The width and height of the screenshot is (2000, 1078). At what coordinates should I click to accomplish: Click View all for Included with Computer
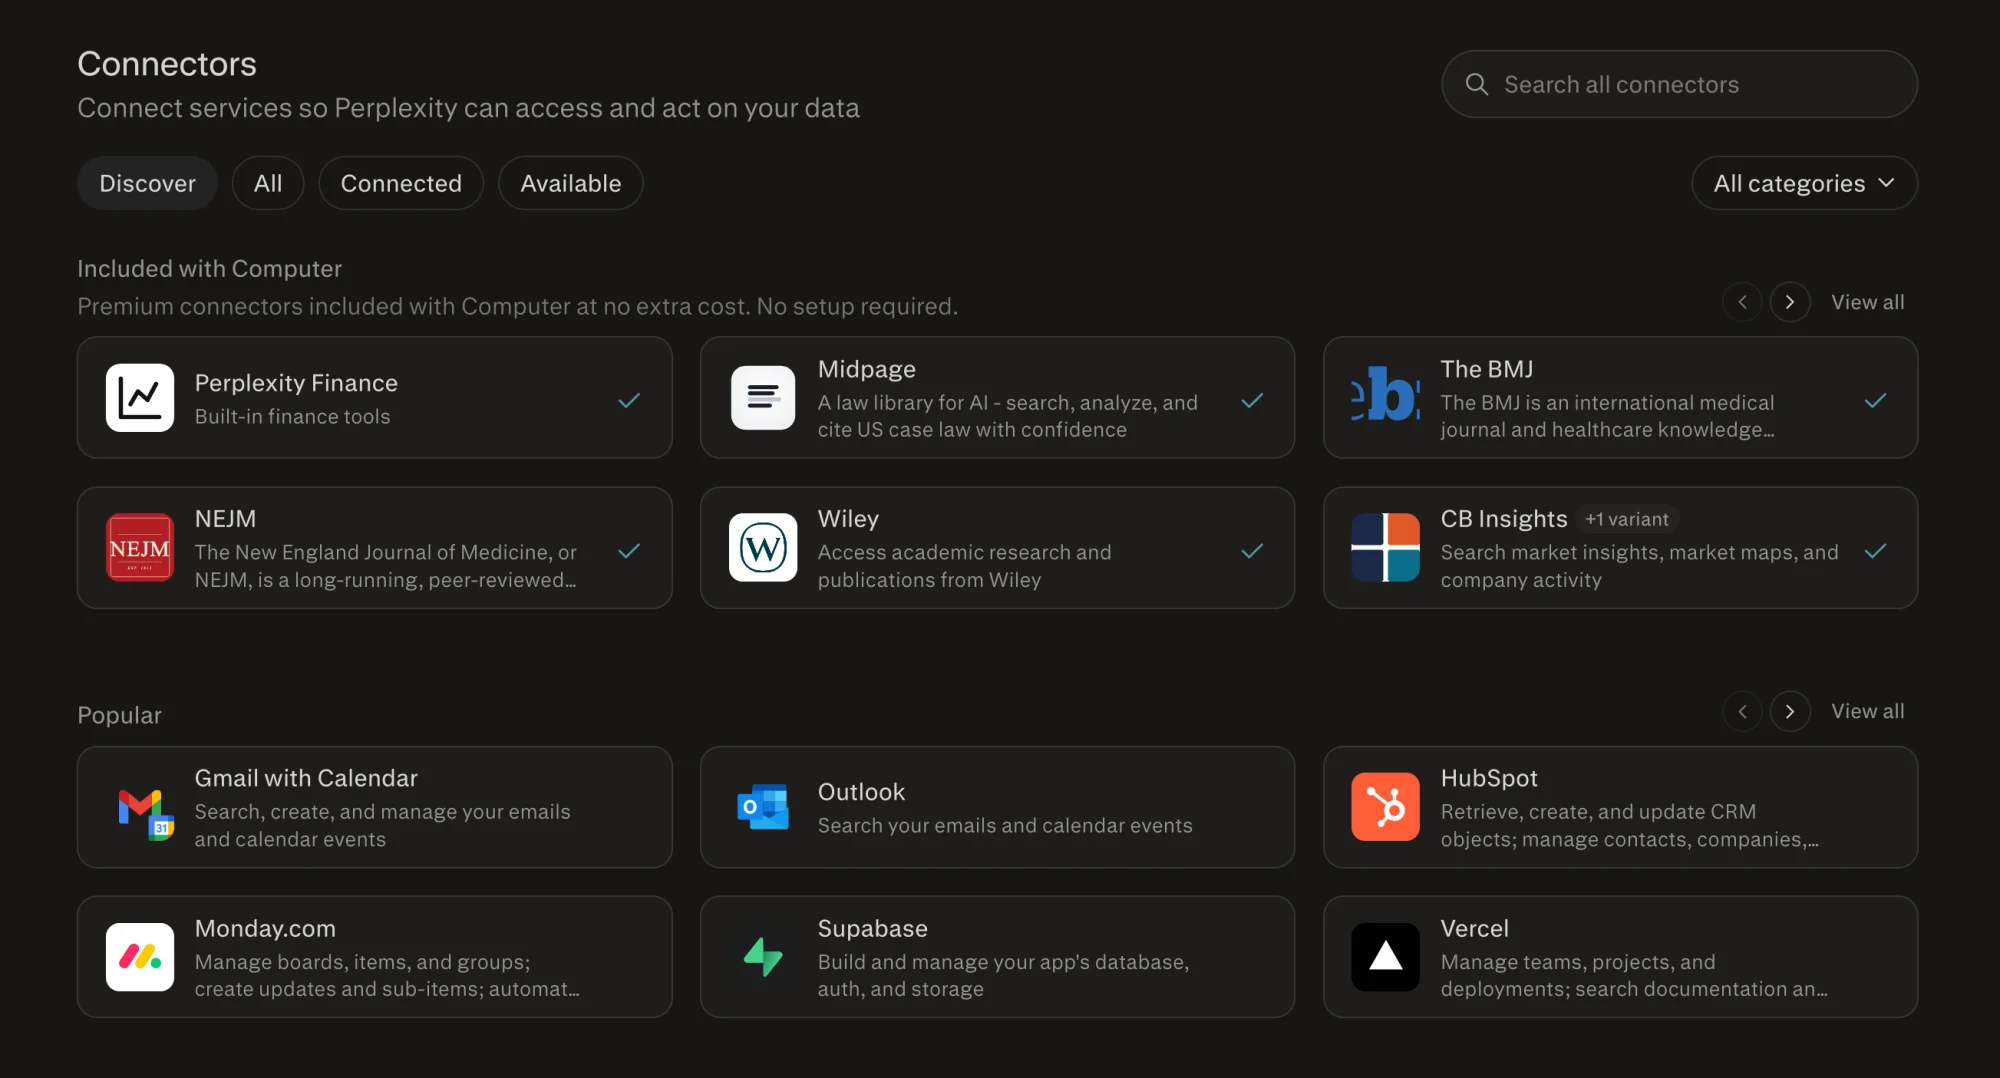coord(1867,302)
